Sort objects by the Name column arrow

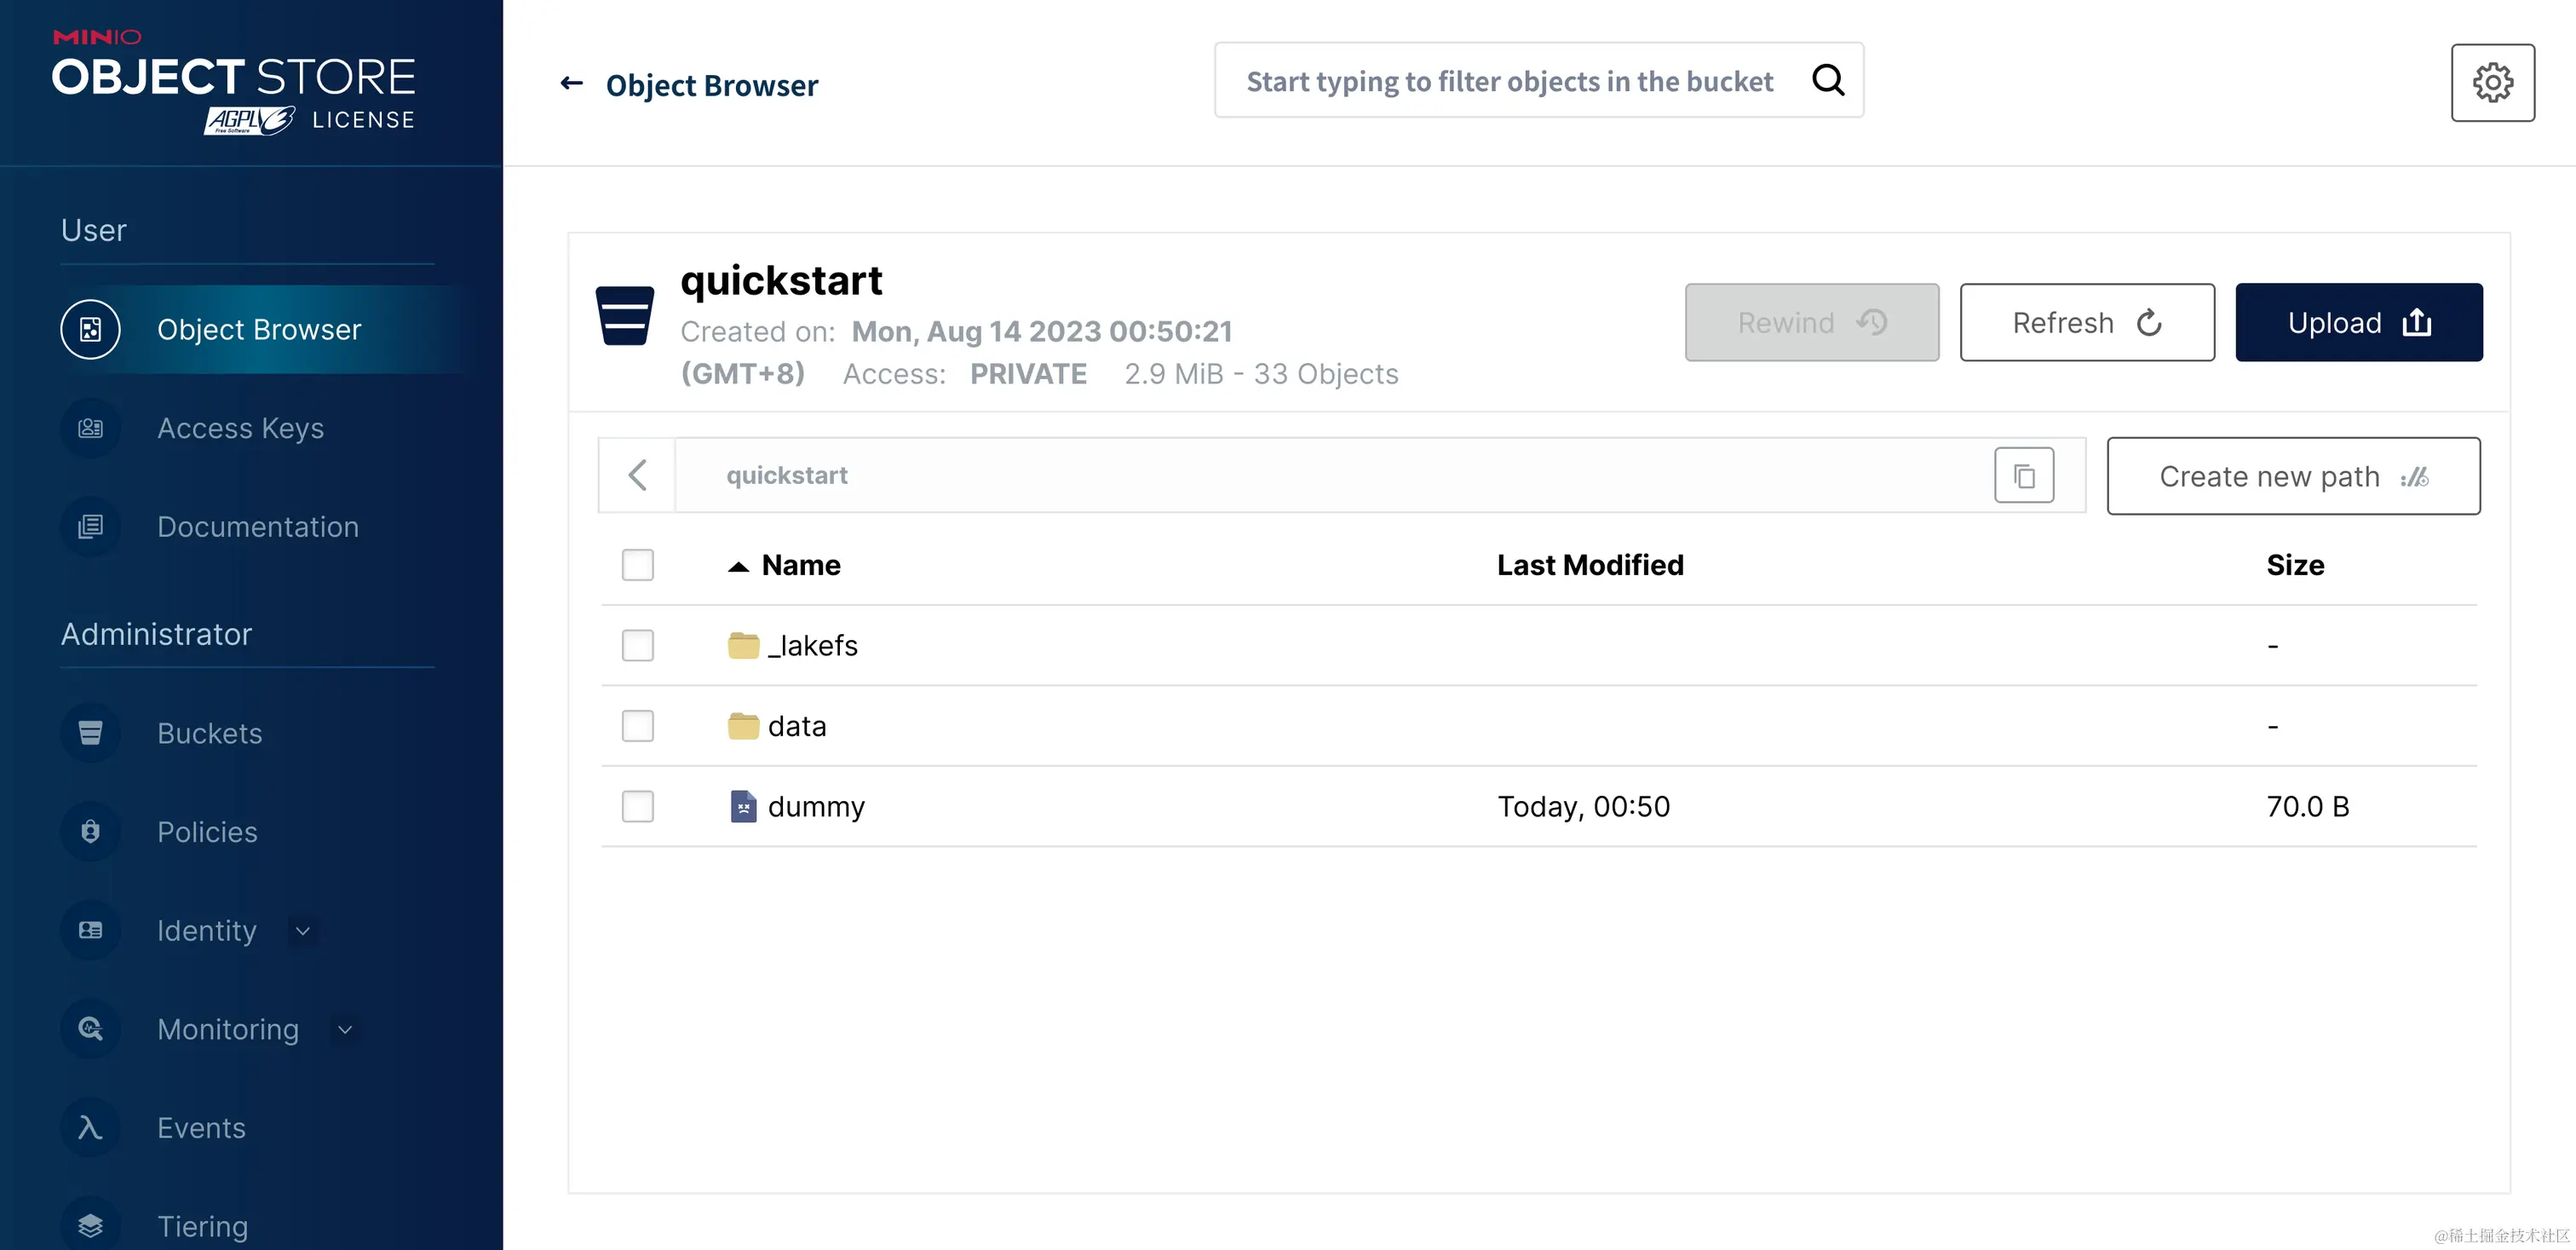738,567
